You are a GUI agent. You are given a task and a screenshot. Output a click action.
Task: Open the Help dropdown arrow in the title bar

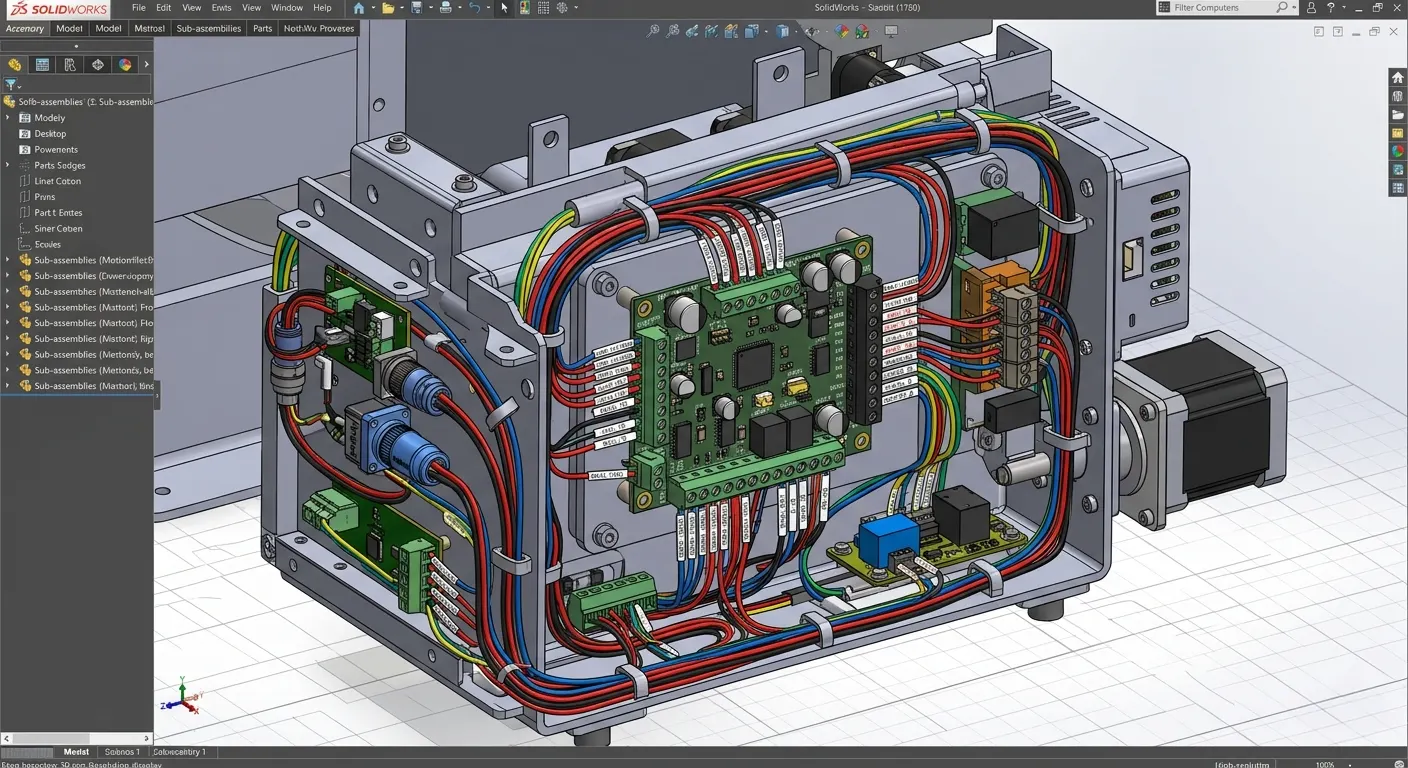[1345, 8]
